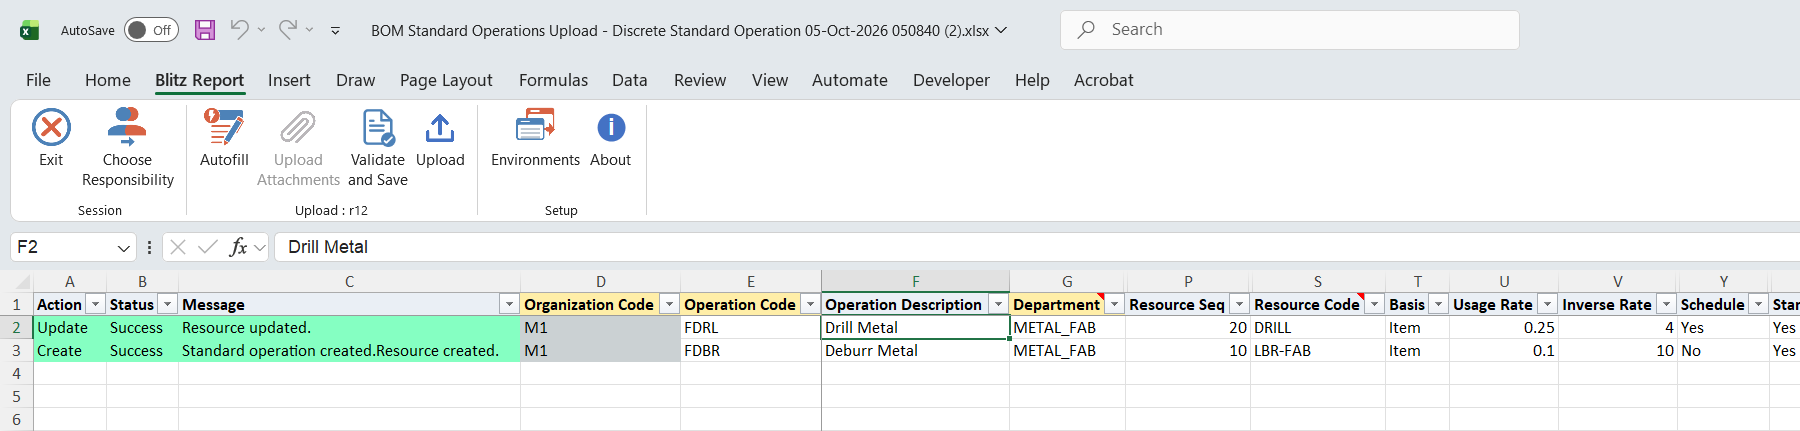Open Choose Responsibility
The image size is (1800, 431).
[127, 148]
